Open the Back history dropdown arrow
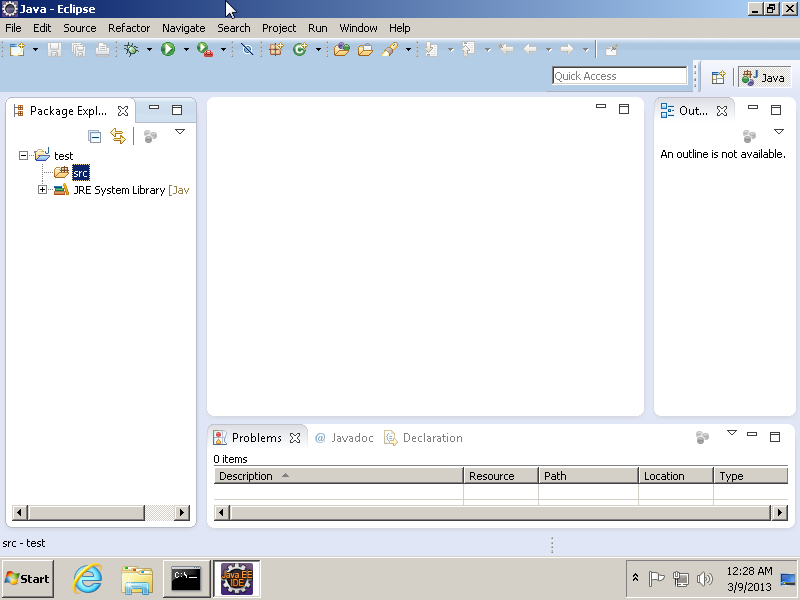Image resolution: width=800 pixels, height=600 pixels. (x=548, y=49)
